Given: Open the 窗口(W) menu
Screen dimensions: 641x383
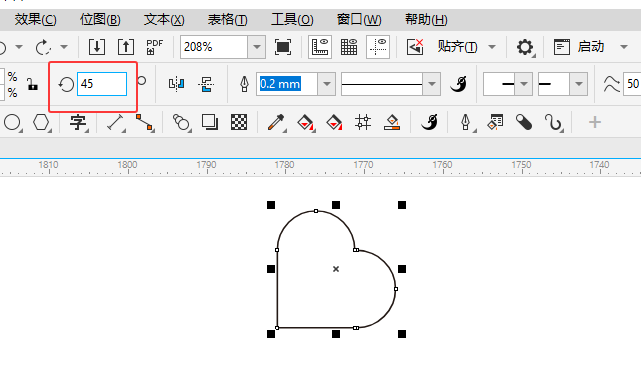Looking at the screenshot, I should (359, 20).
